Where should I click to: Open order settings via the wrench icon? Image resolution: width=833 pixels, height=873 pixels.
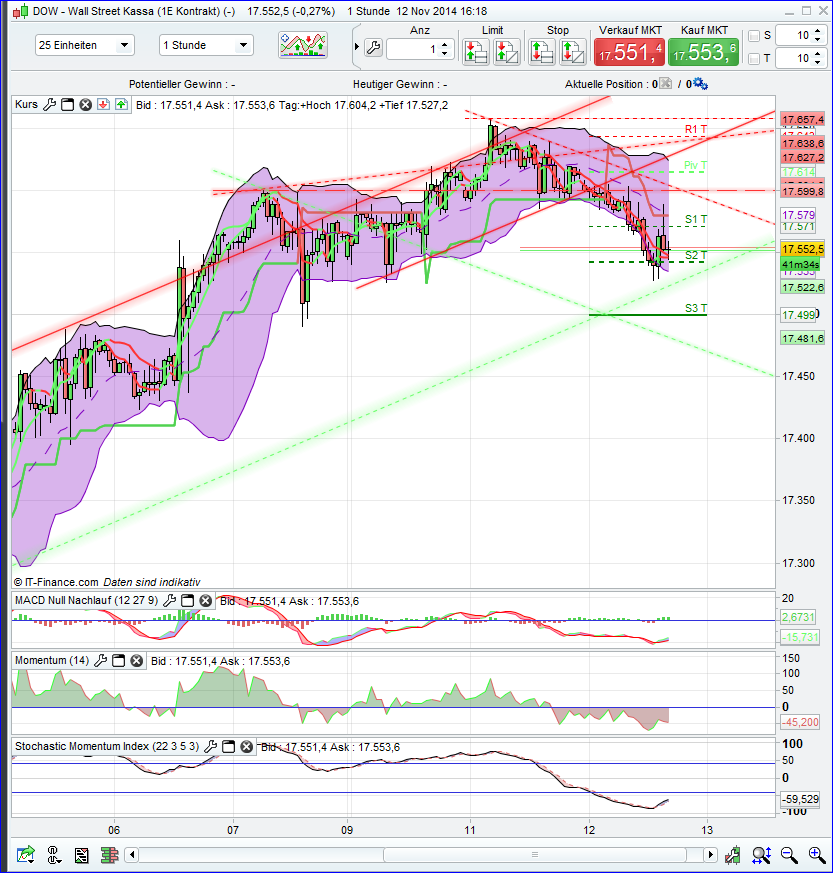point(374,47)
